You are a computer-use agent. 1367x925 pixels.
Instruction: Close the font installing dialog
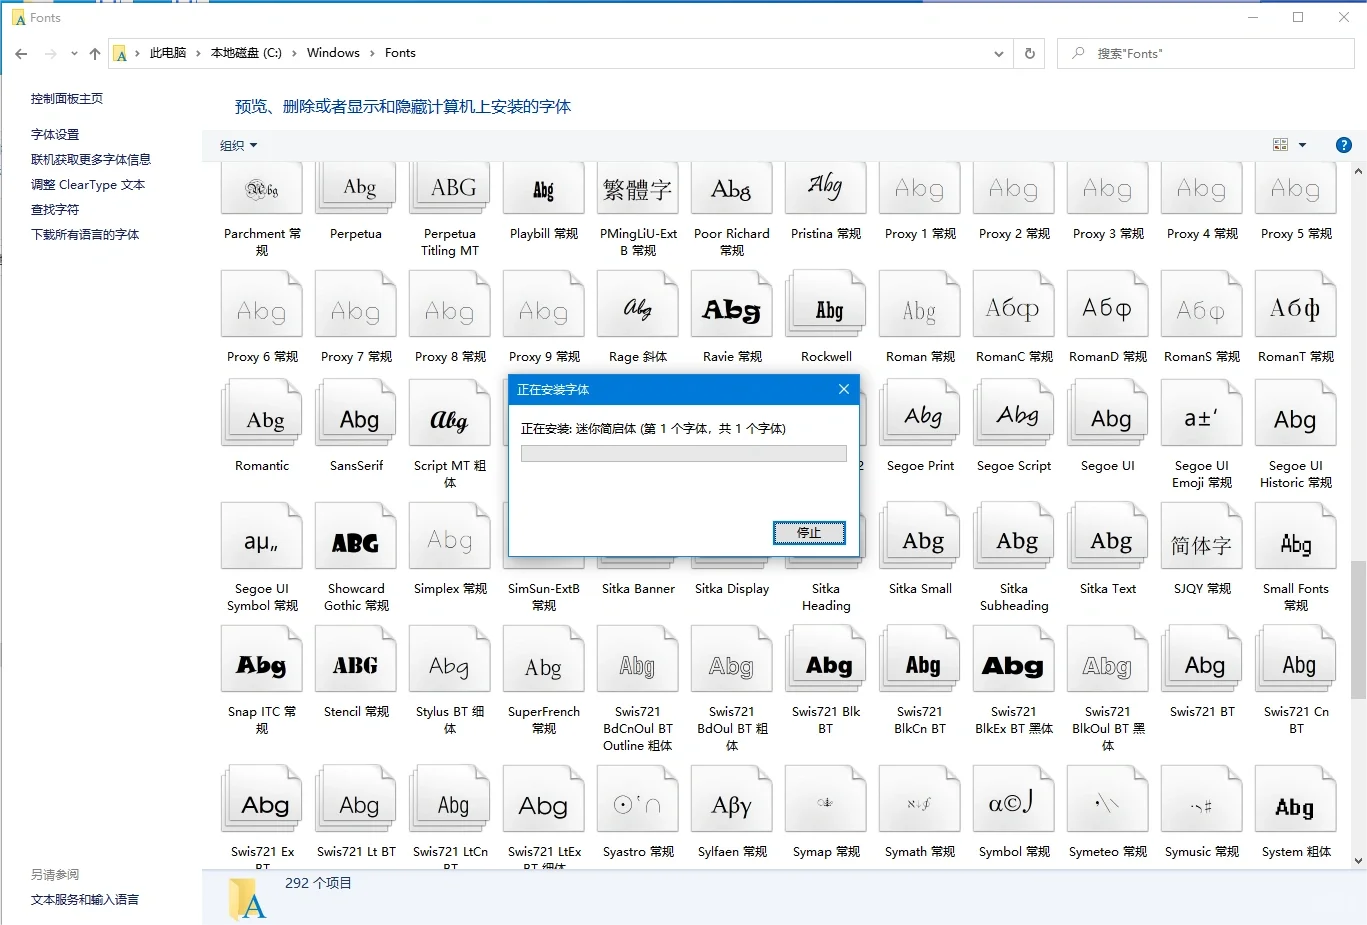pos(843,389)
